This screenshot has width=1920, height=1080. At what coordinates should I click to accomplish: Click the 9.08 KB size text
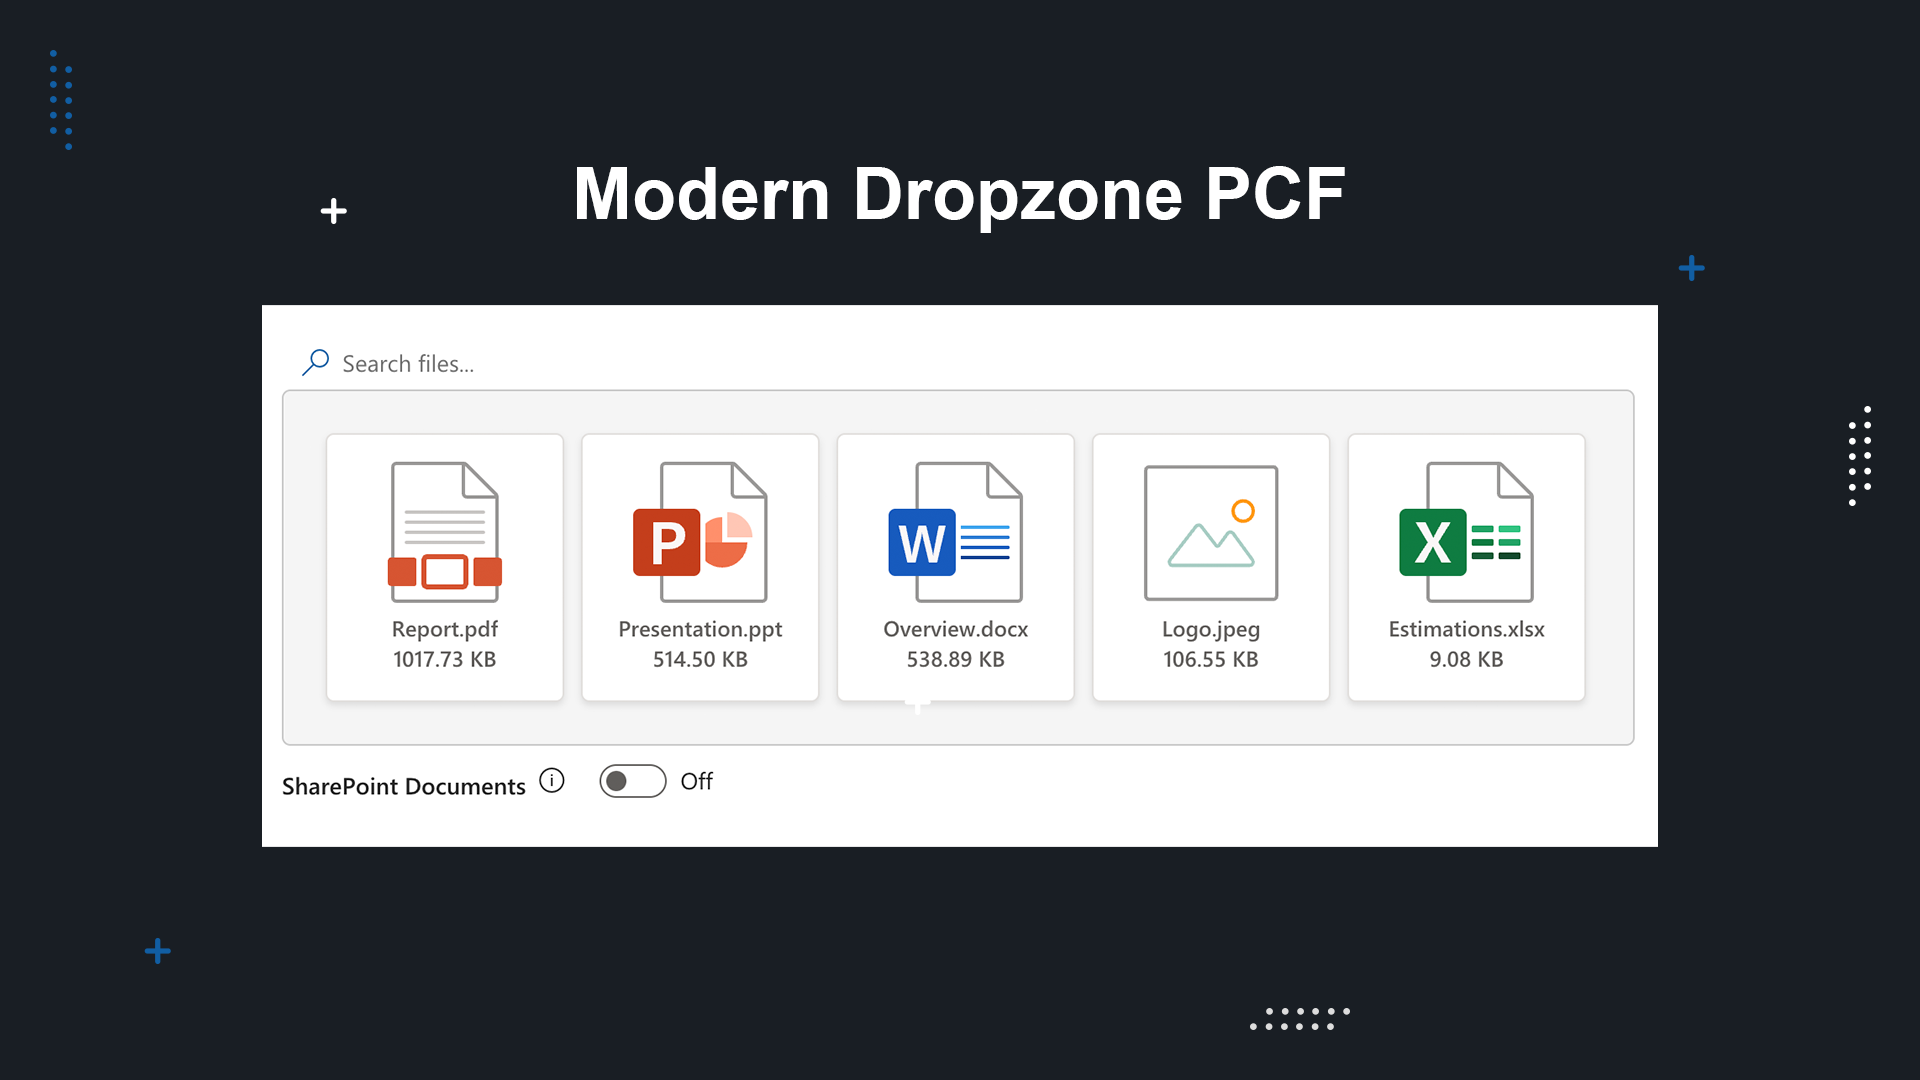(1466, 659)
